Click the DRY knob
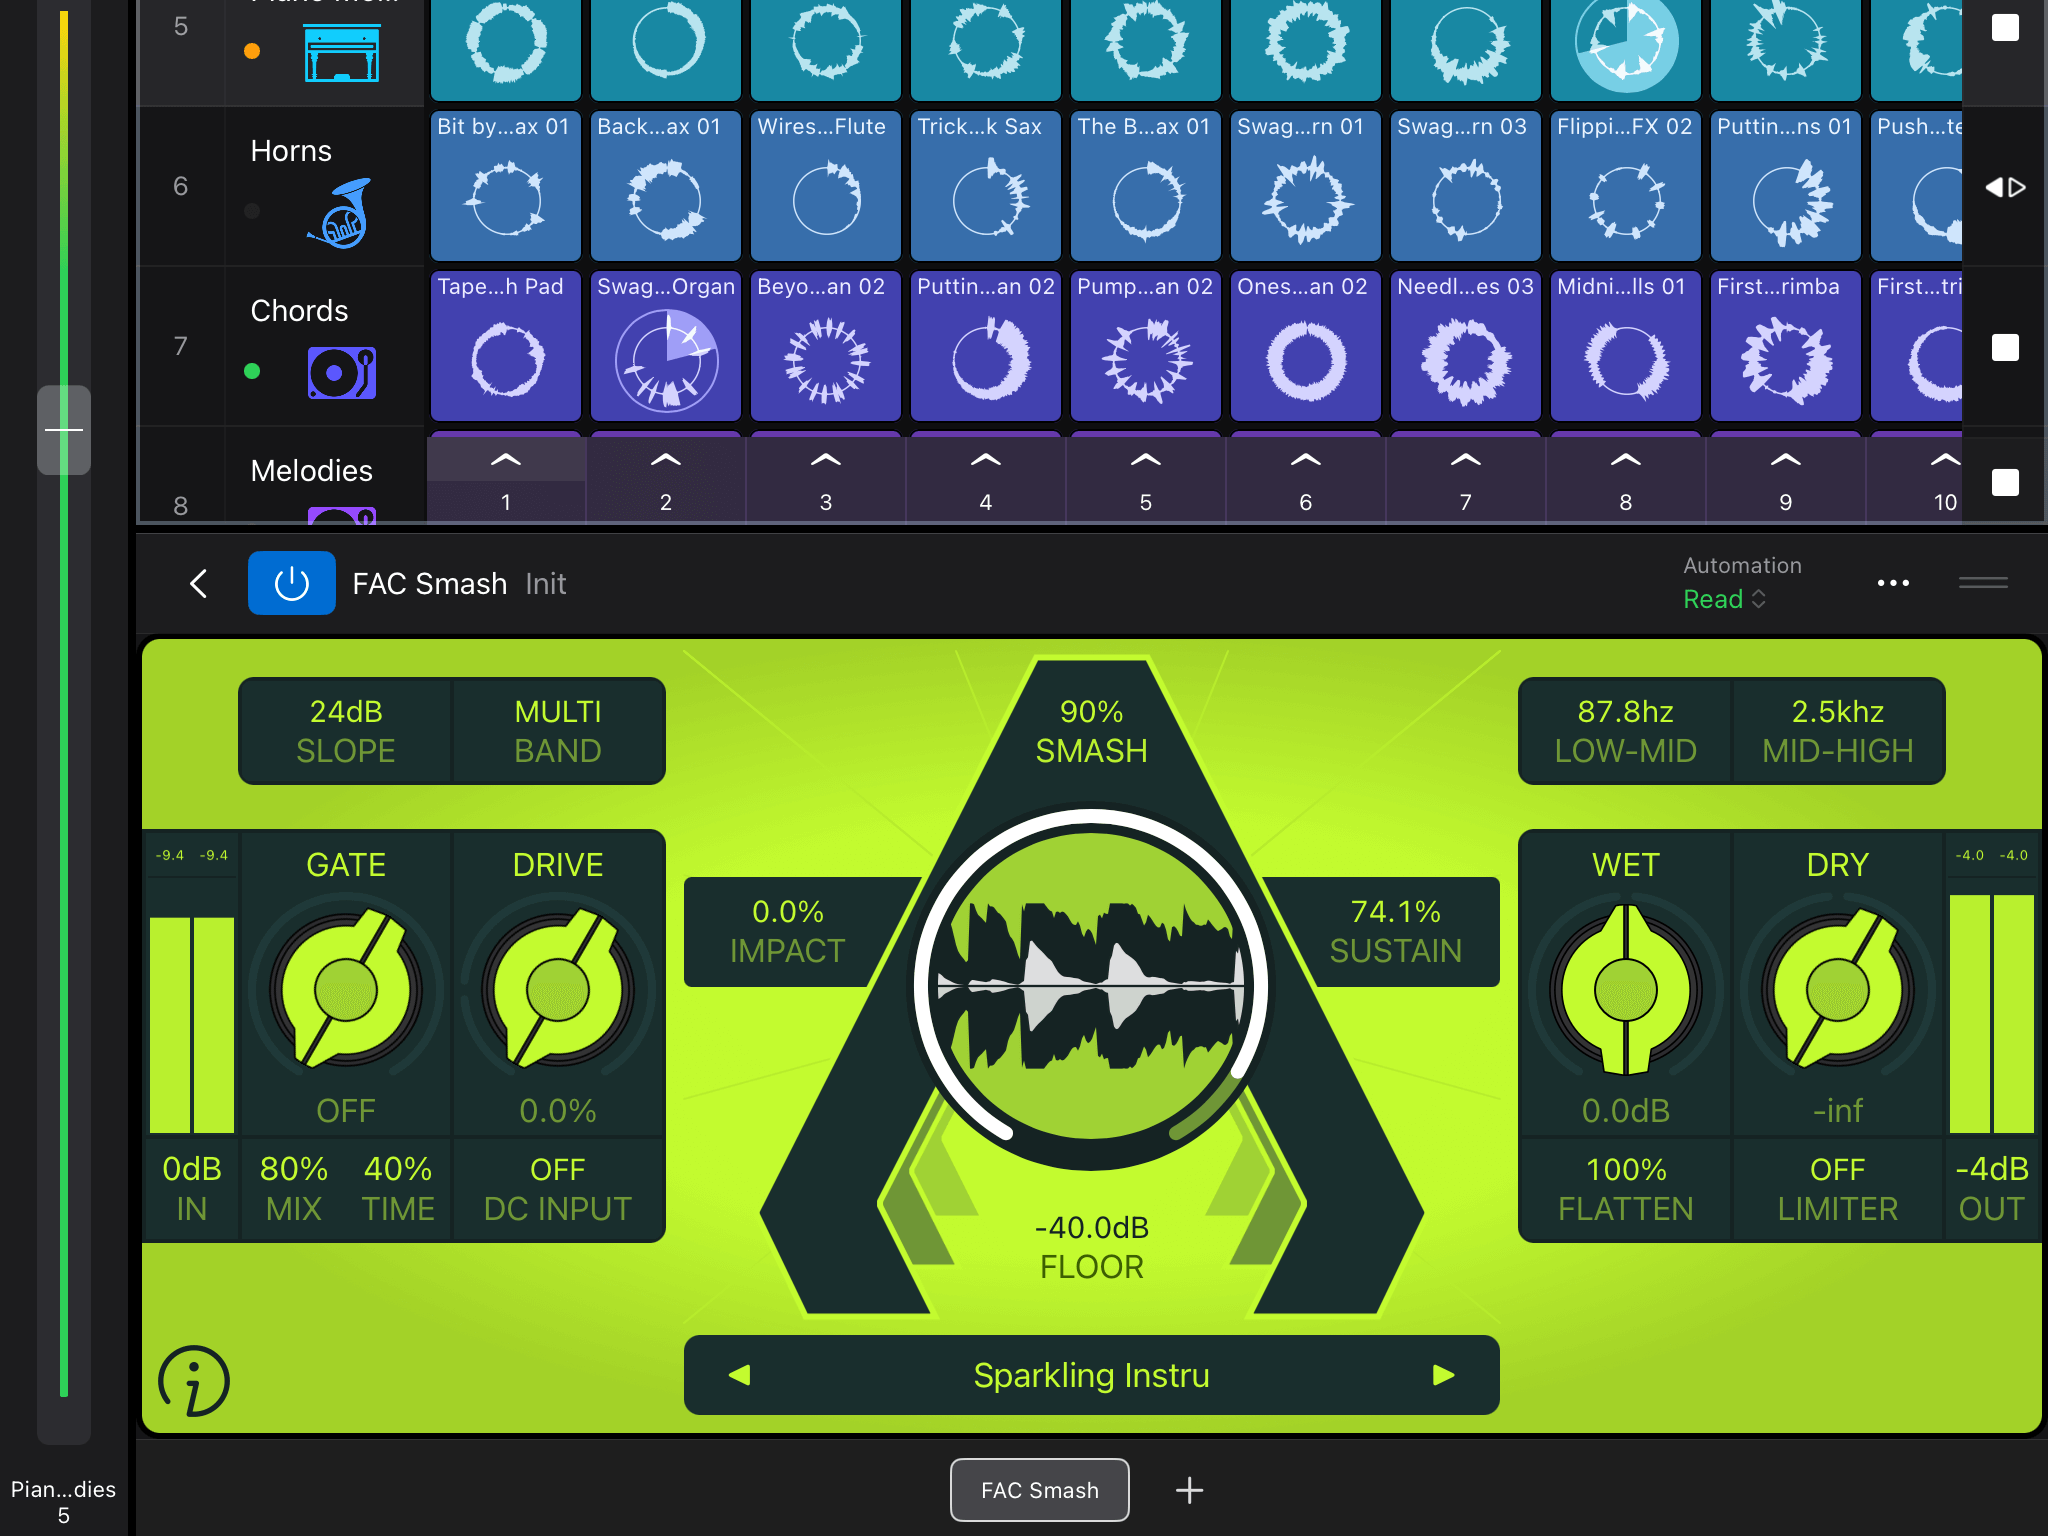Screen dimensions: 2048x1536 (x=1837, y=989)
